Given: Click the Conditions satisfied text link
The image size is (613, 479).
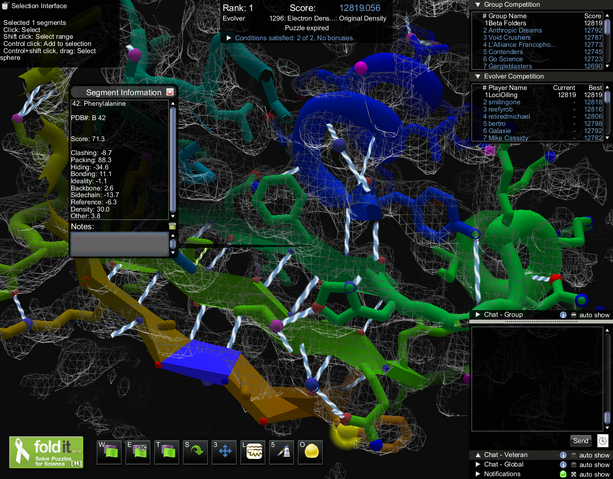Looking at the screenshot, I should 295,38.
